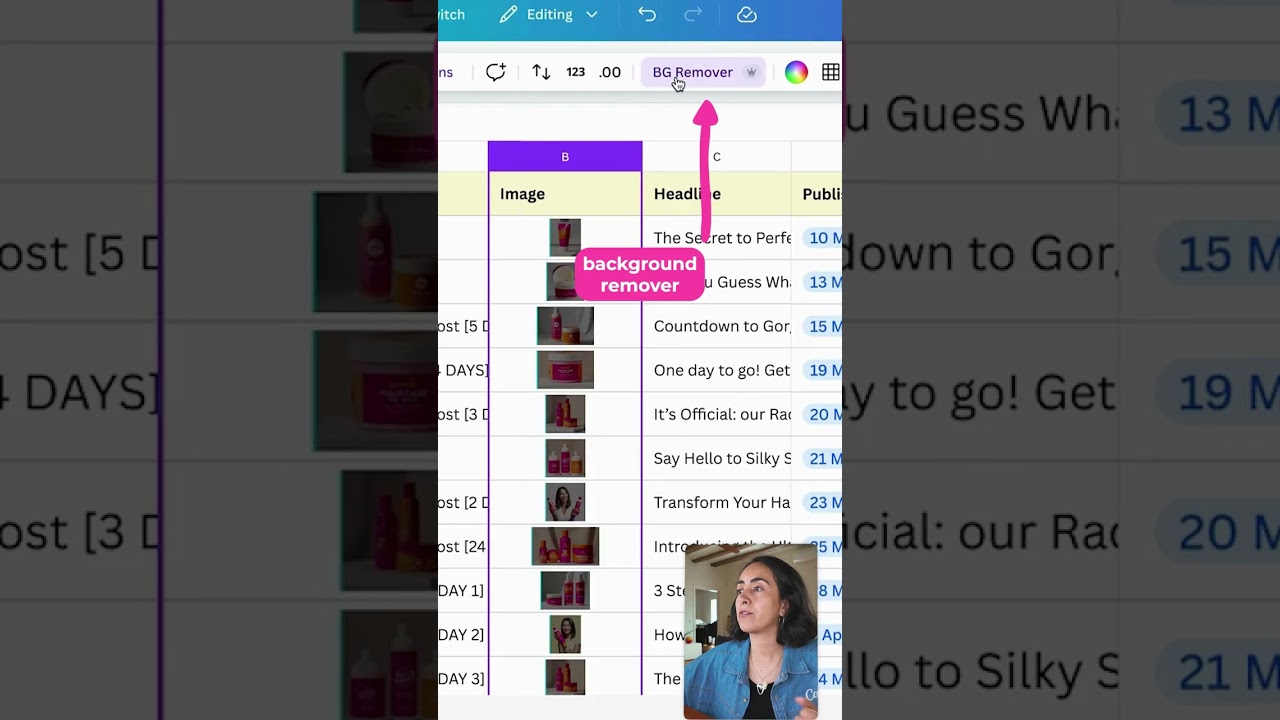Launch BG Remover

[704, 72]
